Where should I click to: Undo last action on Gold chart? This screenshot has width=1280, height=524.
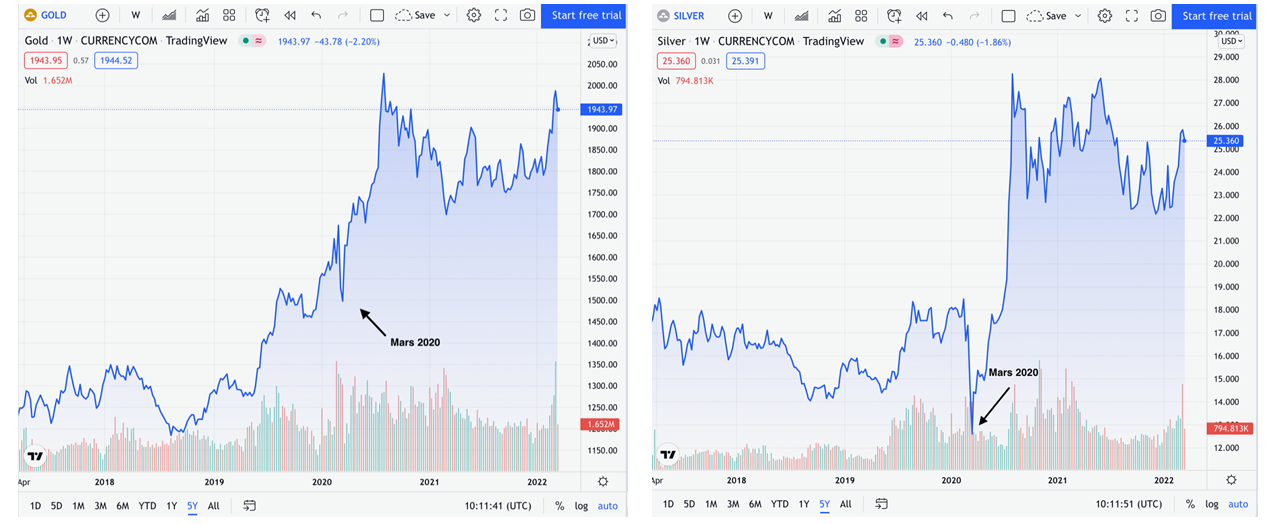click(316, 16)
